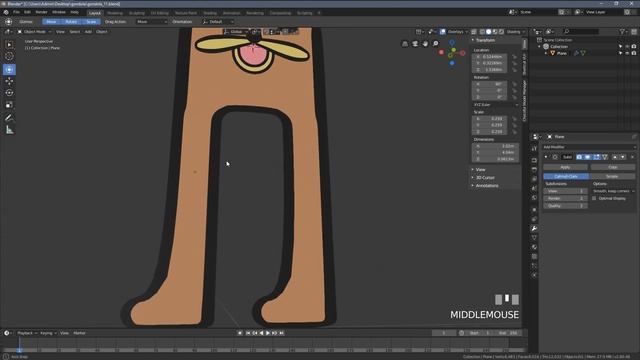Expand the Annotations panel in sidebar
Screen dimensions: 640x360
[x=487, y=186]
